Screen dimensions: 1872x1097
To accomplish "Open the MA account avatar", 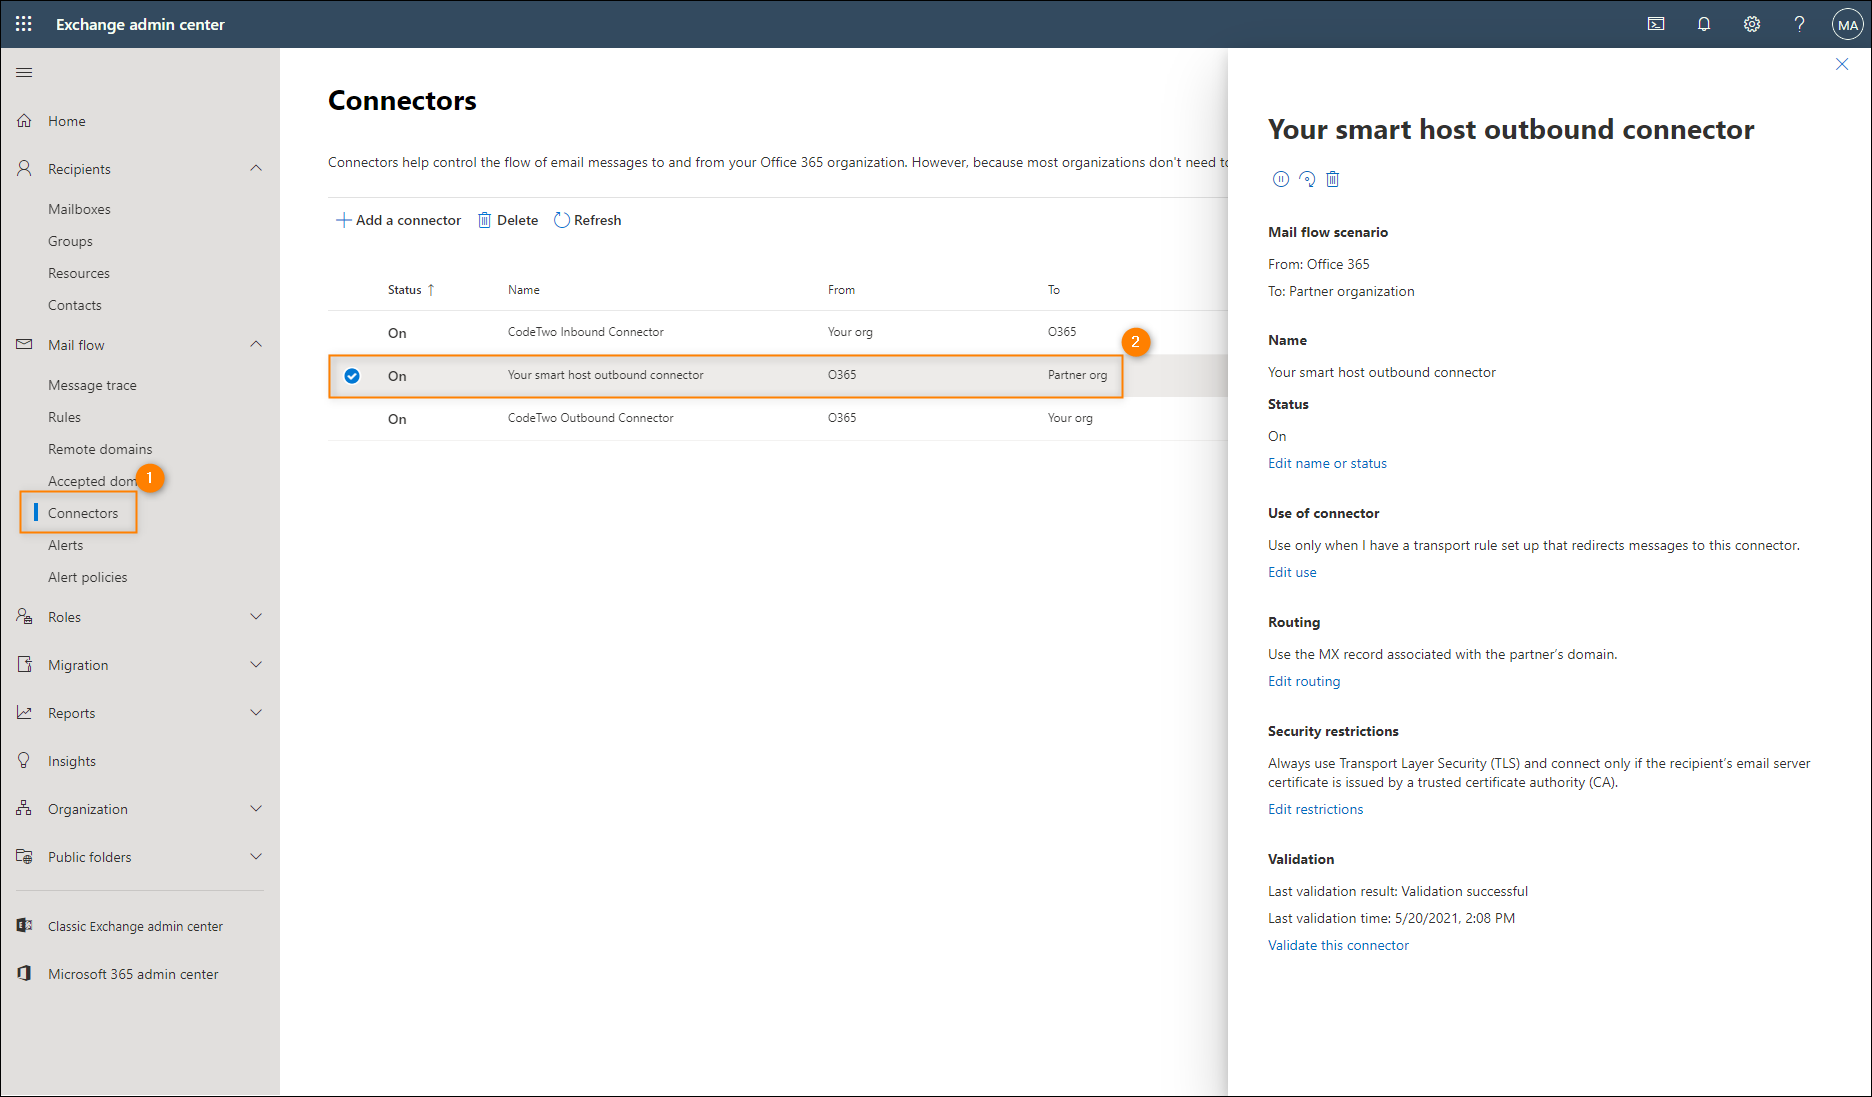I will [1847, 24].
